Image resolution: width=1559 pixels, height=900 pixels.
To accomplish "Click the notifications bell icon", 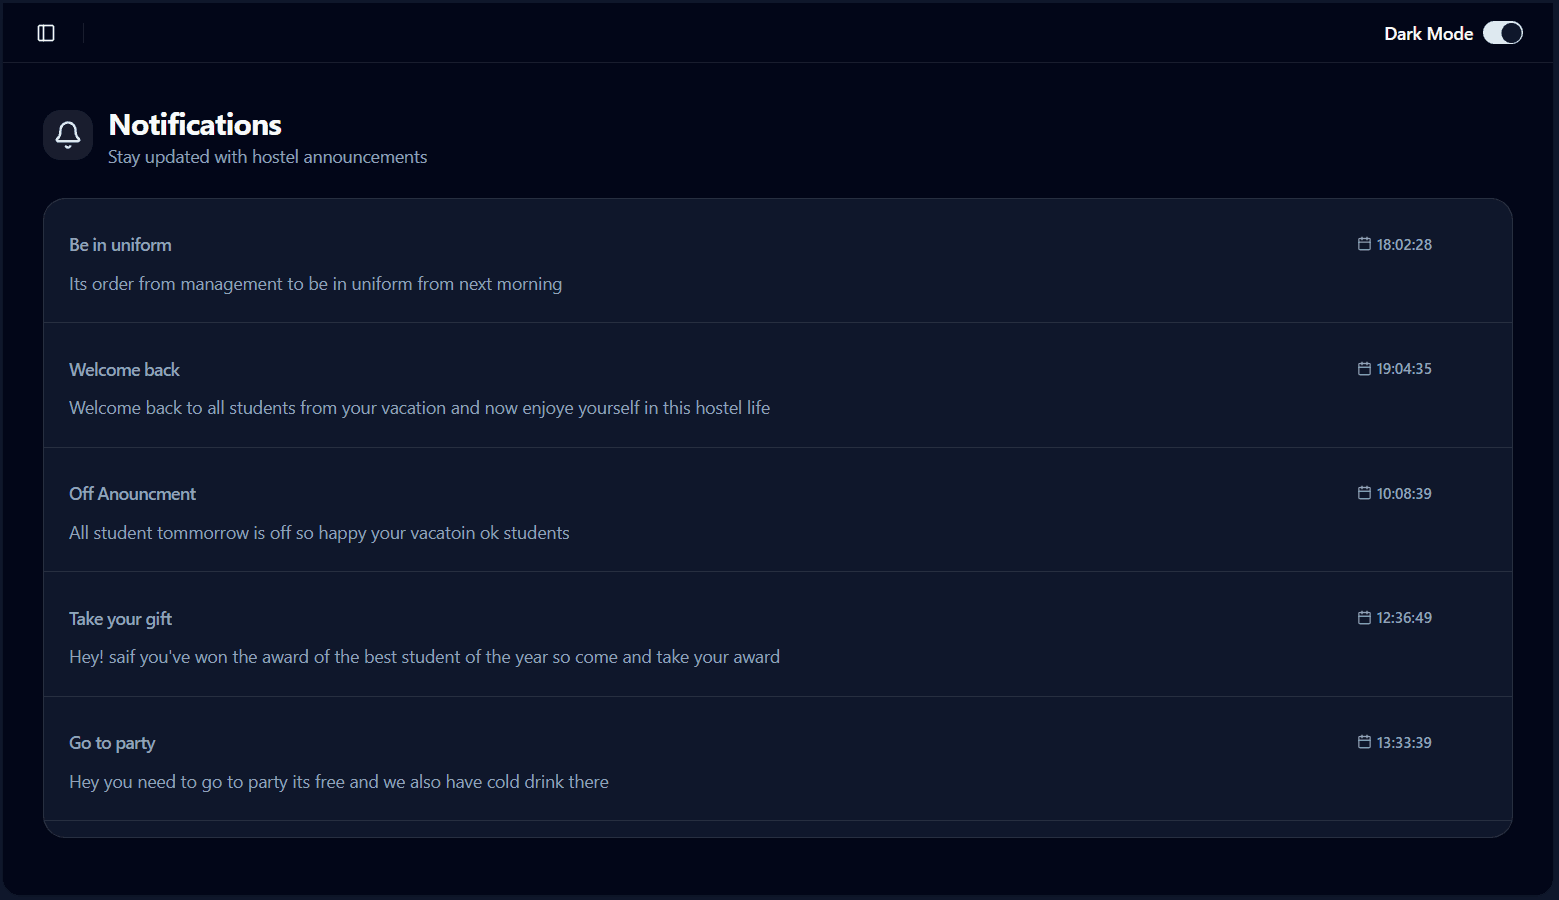I will click(68, 134).
